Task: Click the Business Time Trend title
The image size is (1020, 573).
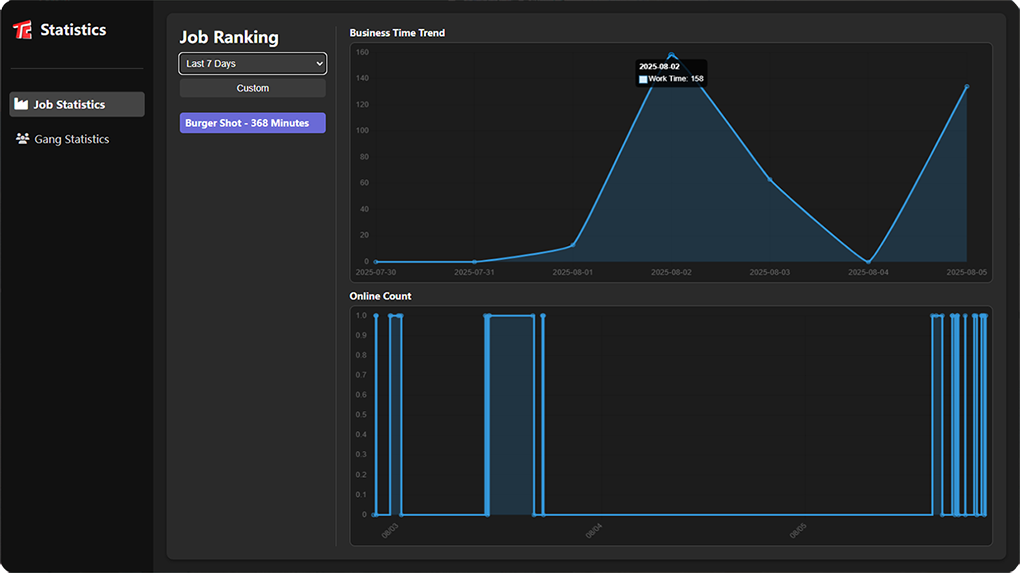Action: (397, 33)
